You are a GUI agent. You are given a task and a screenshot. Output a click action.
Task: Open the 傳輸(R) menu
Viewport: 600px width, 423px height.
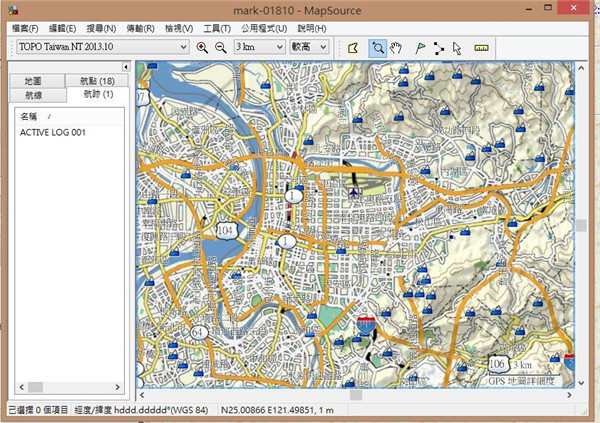[x=140, y=28]
